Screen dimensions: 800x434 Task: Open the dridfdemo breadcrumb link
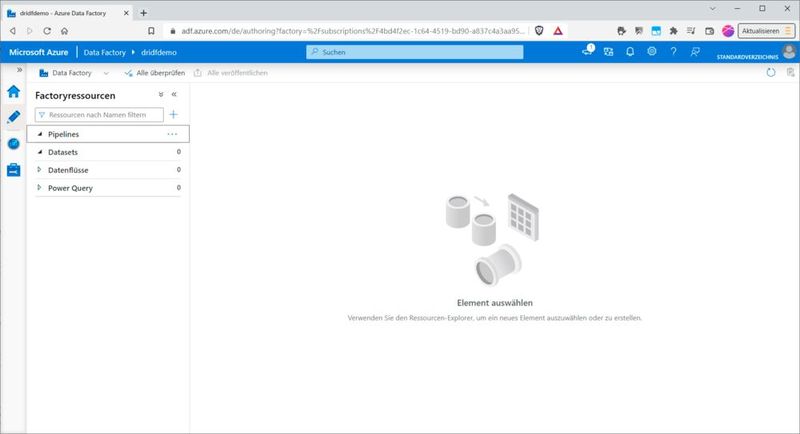(x=159, y=52)
